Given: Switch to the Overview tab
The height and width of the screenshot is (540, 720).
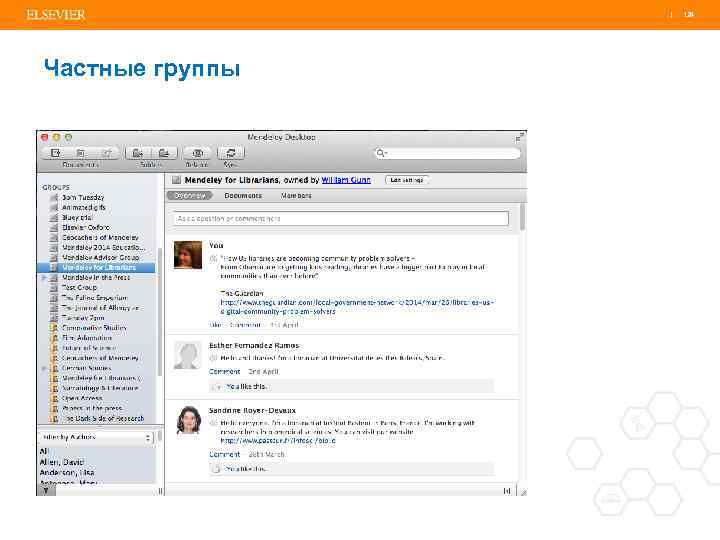Looking at the screenshot, I should [x=190, y=196].
